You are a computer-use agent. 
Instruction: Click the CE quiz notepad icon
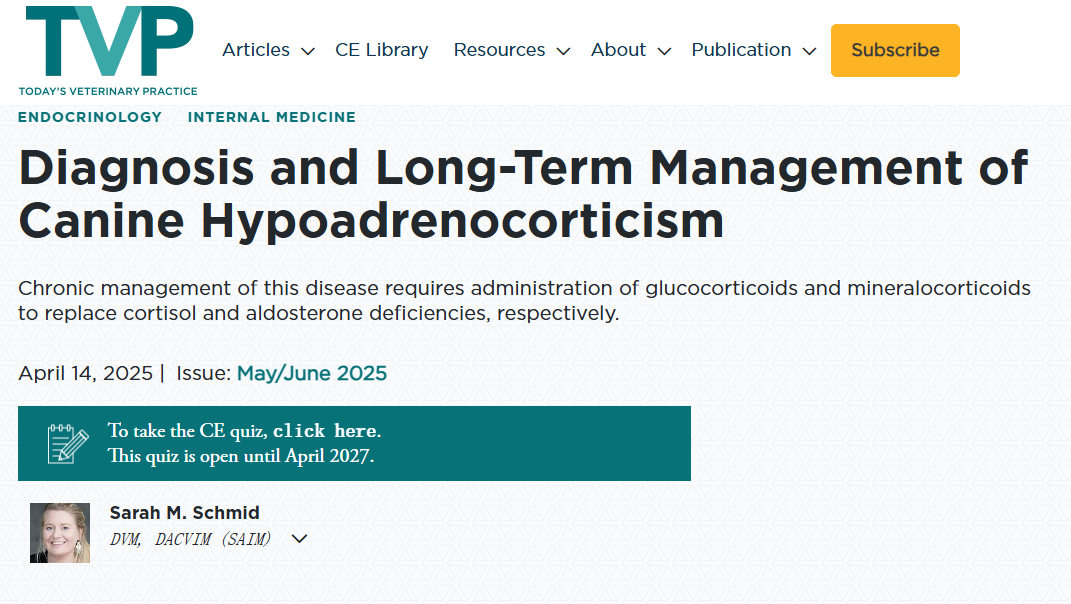[68, 443]
